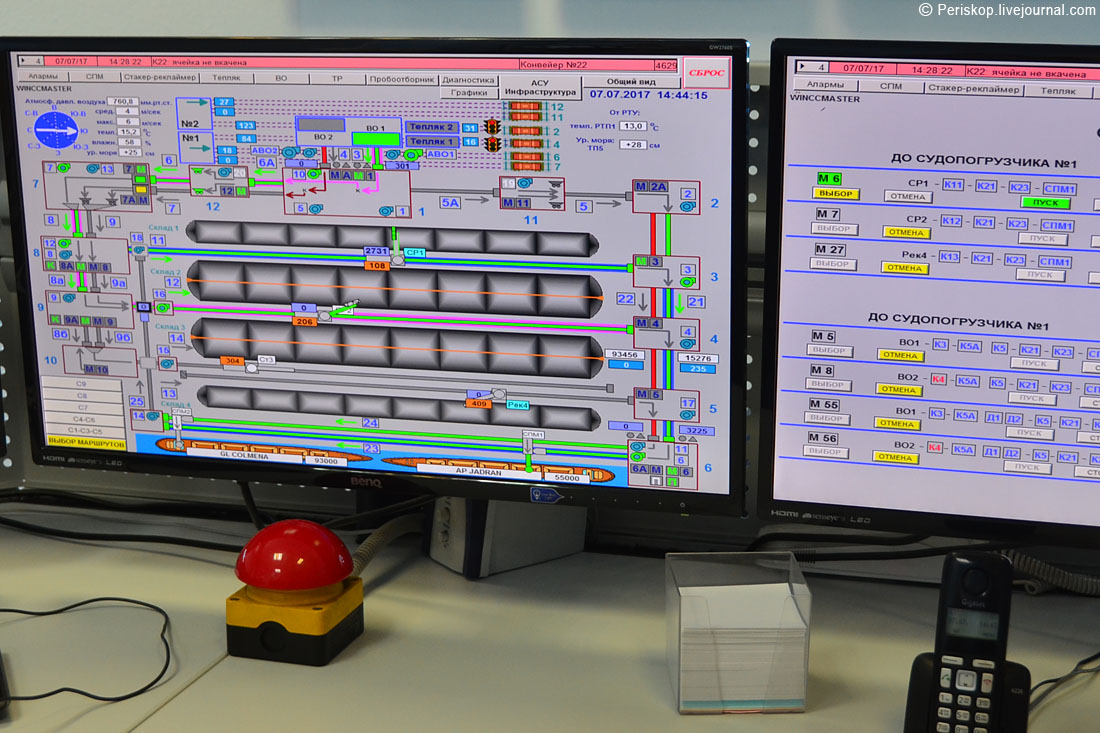Click conveyor box К12 in СР2 row
The height and width of the screenshot is (733, 1100).
coord(951,220)
